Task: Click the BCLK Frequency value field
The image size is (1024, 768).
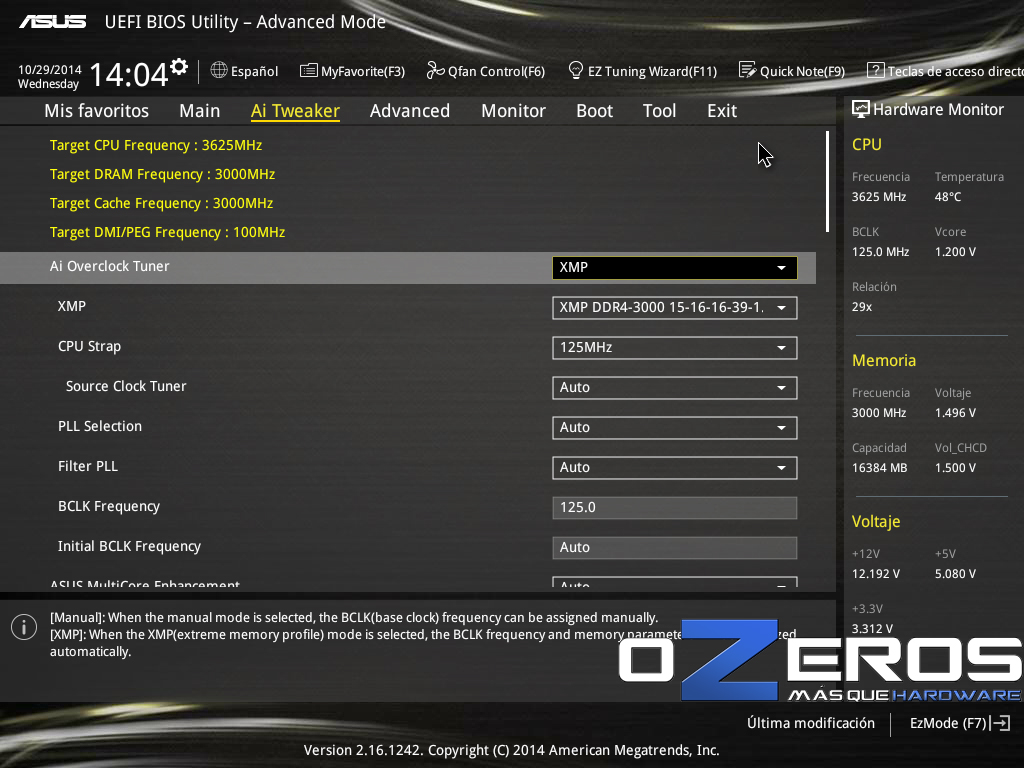Action: [x=675, y=507]
